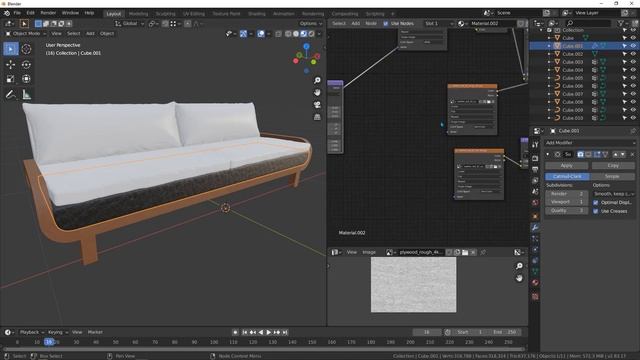Toggle Optimal Display checkbox
The image size is (640, 360).
596,202
